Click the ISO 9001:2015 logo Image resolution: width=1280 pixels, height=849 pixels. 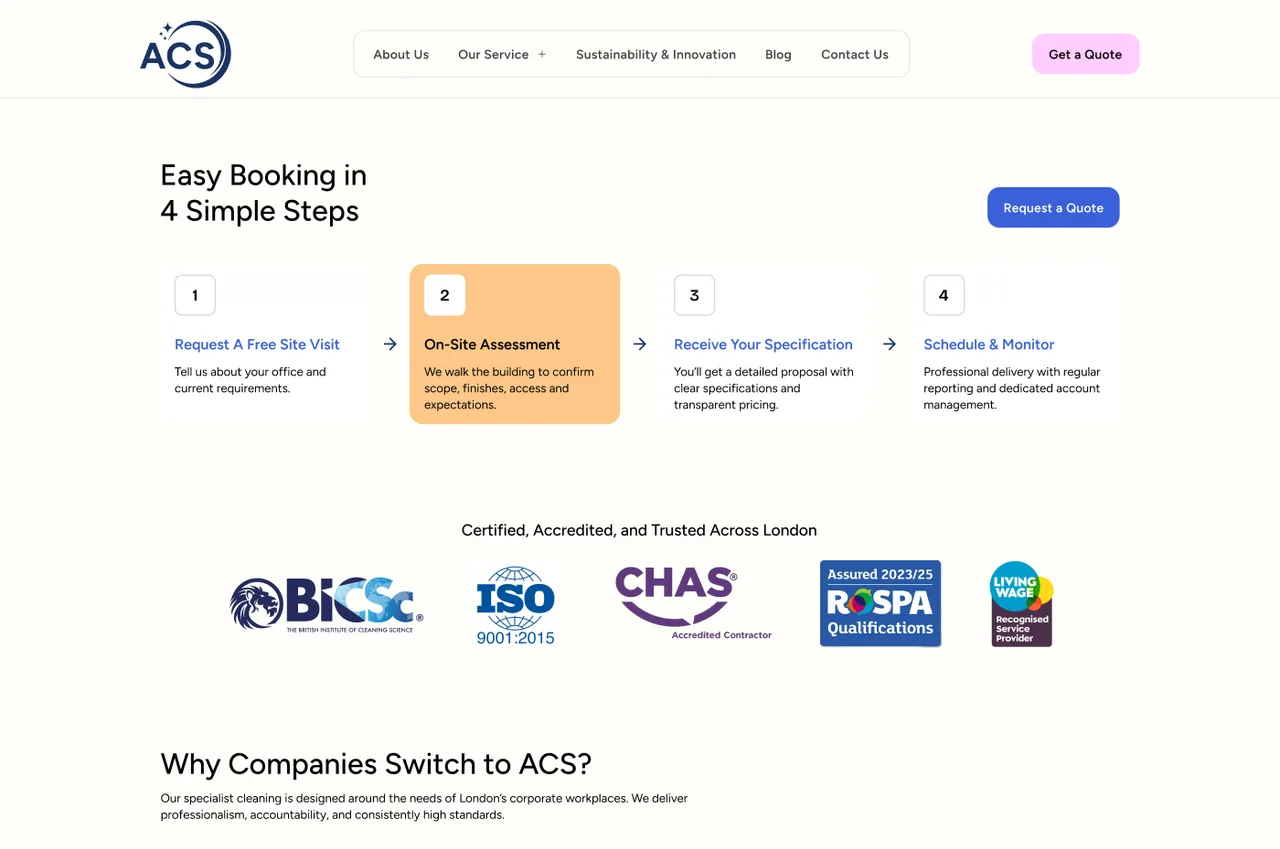coord(515,604)
